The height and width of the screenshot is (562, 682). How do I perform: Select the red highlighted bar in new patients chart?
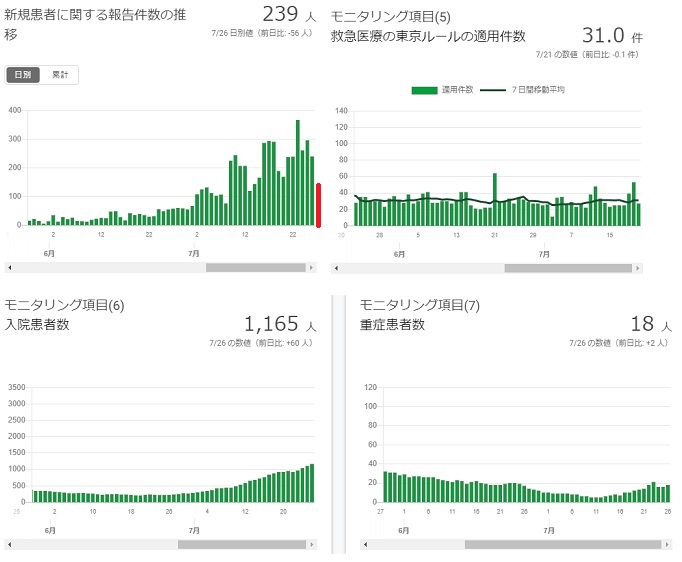318,205
